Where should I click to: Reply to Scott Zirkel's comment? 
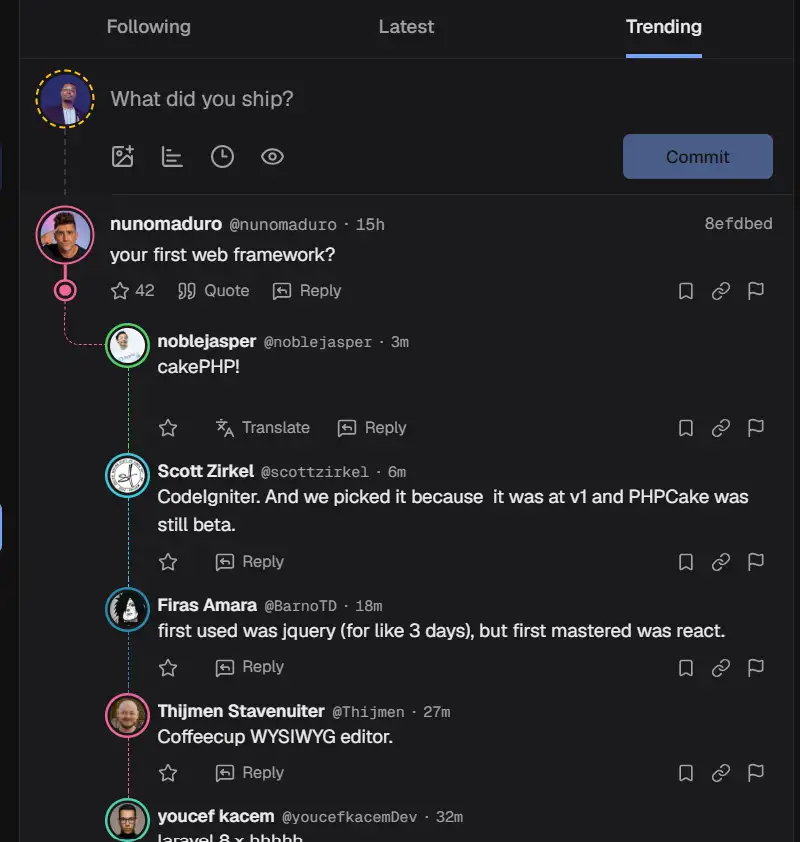[249, 561]
